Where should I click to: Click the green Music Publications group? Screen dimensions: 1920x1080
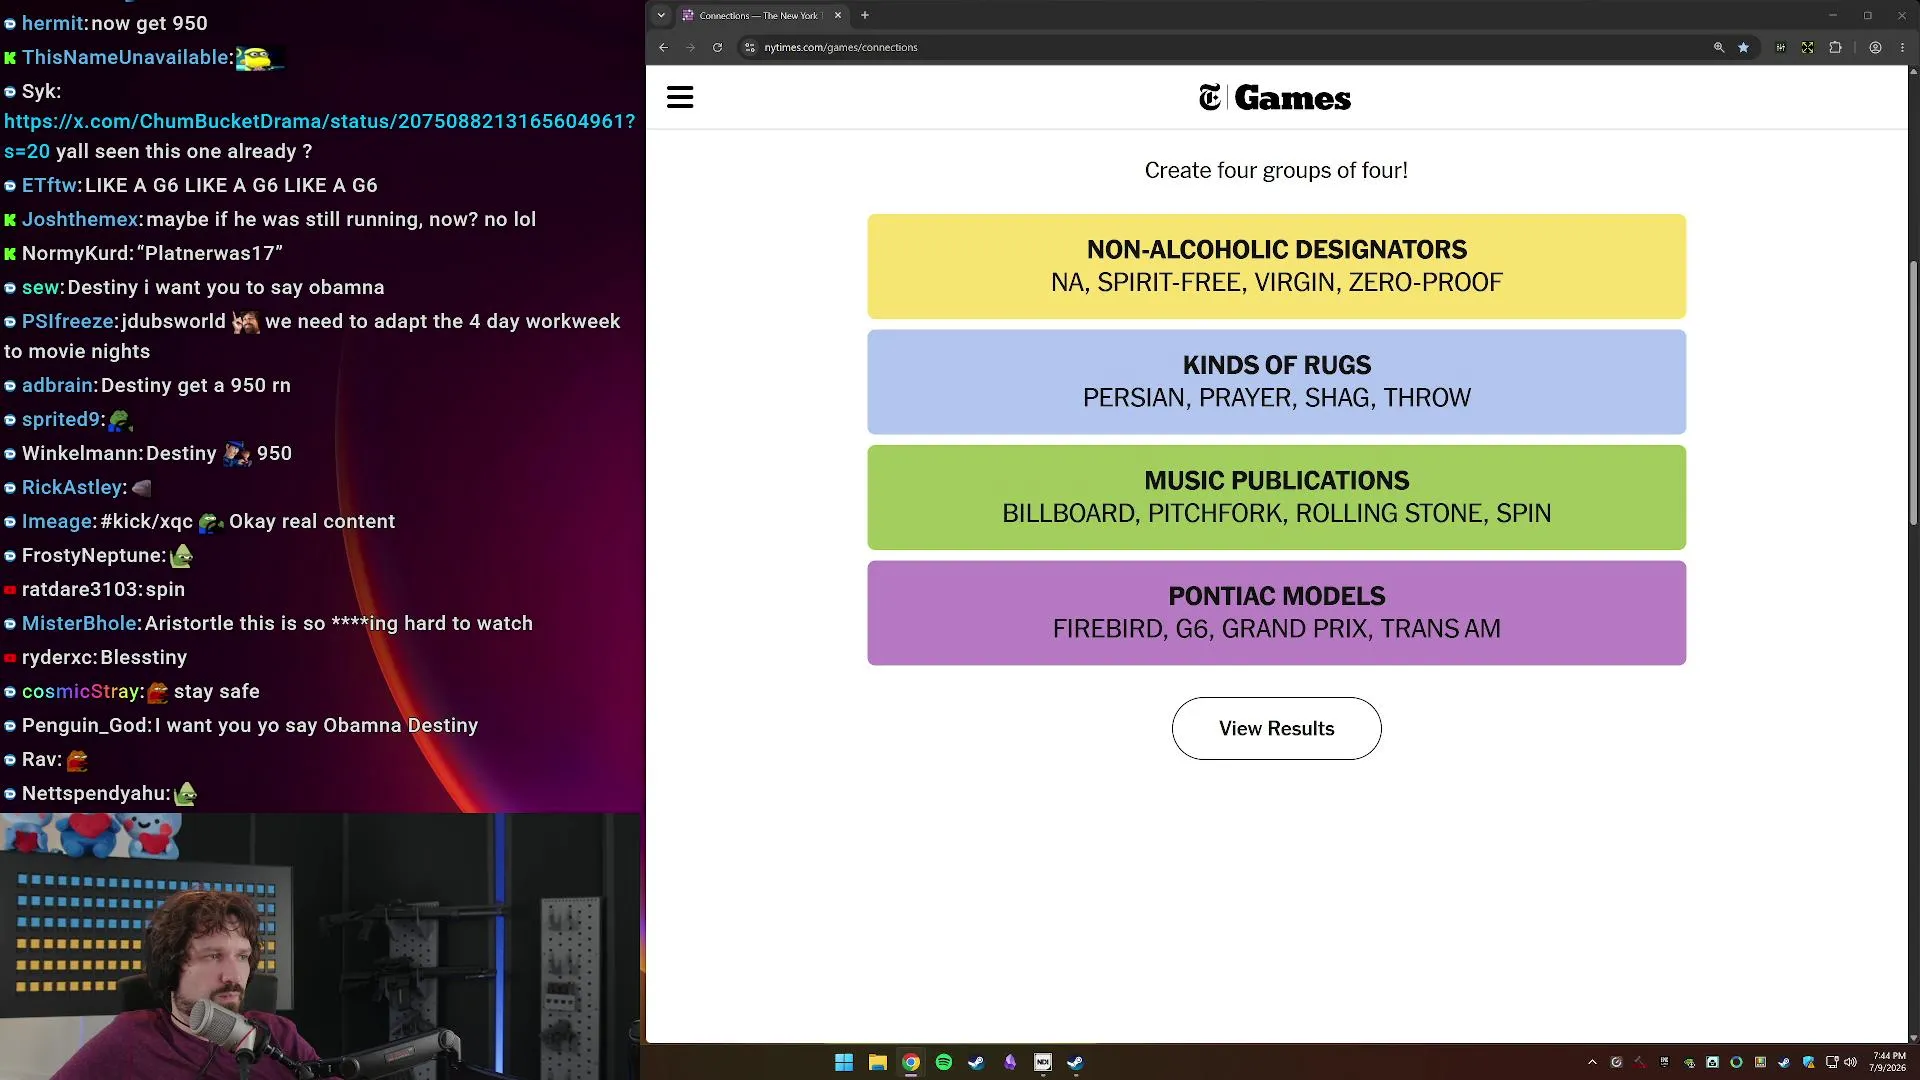point(1276,497)
